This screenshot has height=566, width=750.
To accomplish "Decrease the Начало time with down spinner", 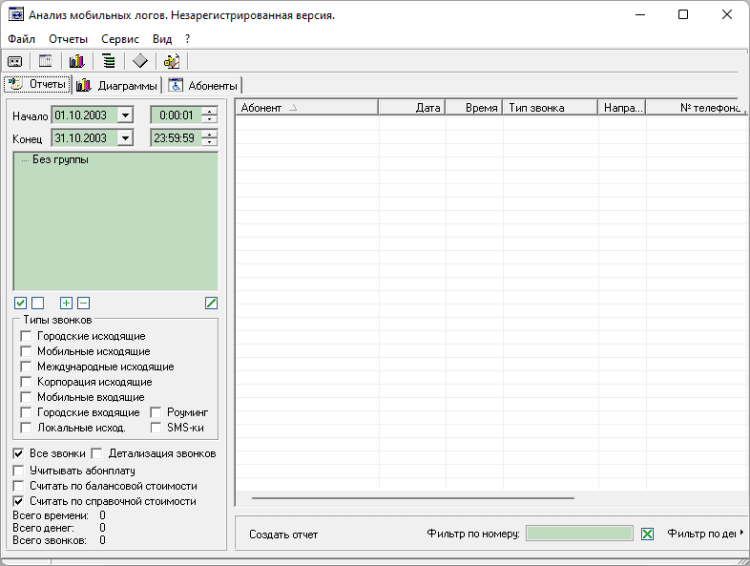I will tap(210, 119).
